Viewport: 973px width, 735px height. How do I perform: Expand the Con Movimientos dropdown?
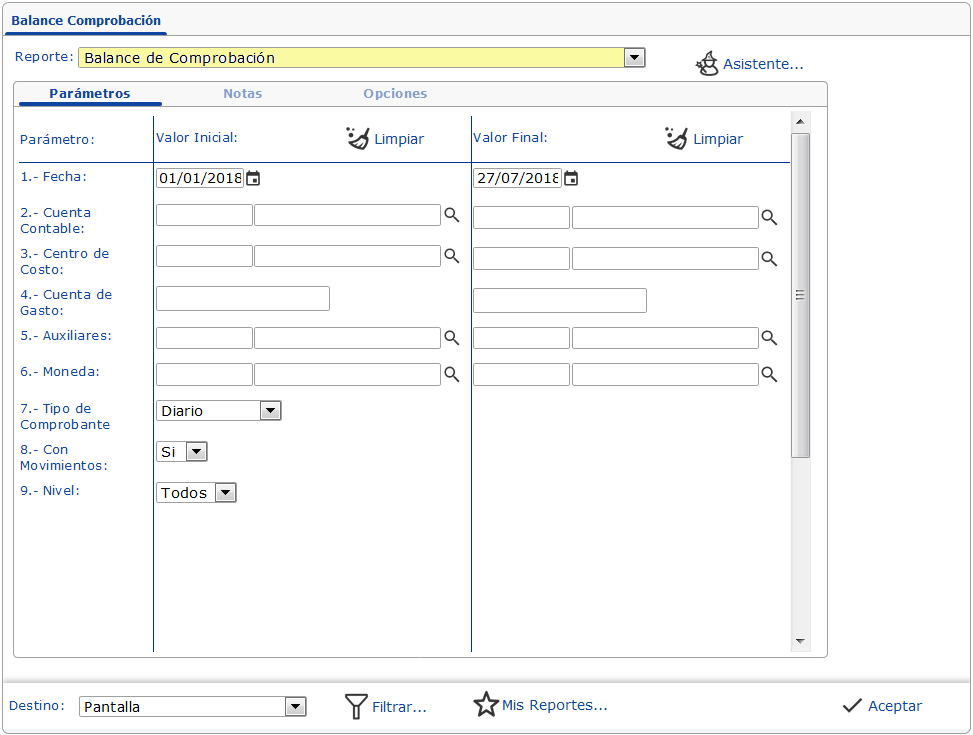click(x=196, y=452)
